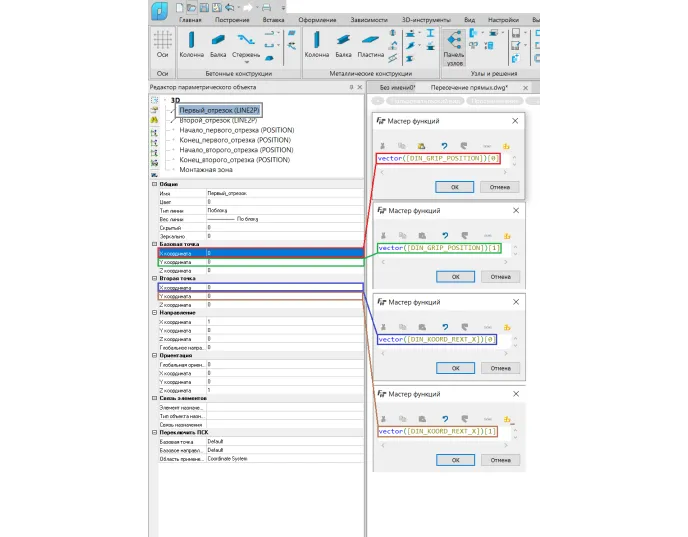688x537 pixels.
Task: Click cut scissors in GRIP_POSITION [0] dialog
Action: click(x=382, y=146)
